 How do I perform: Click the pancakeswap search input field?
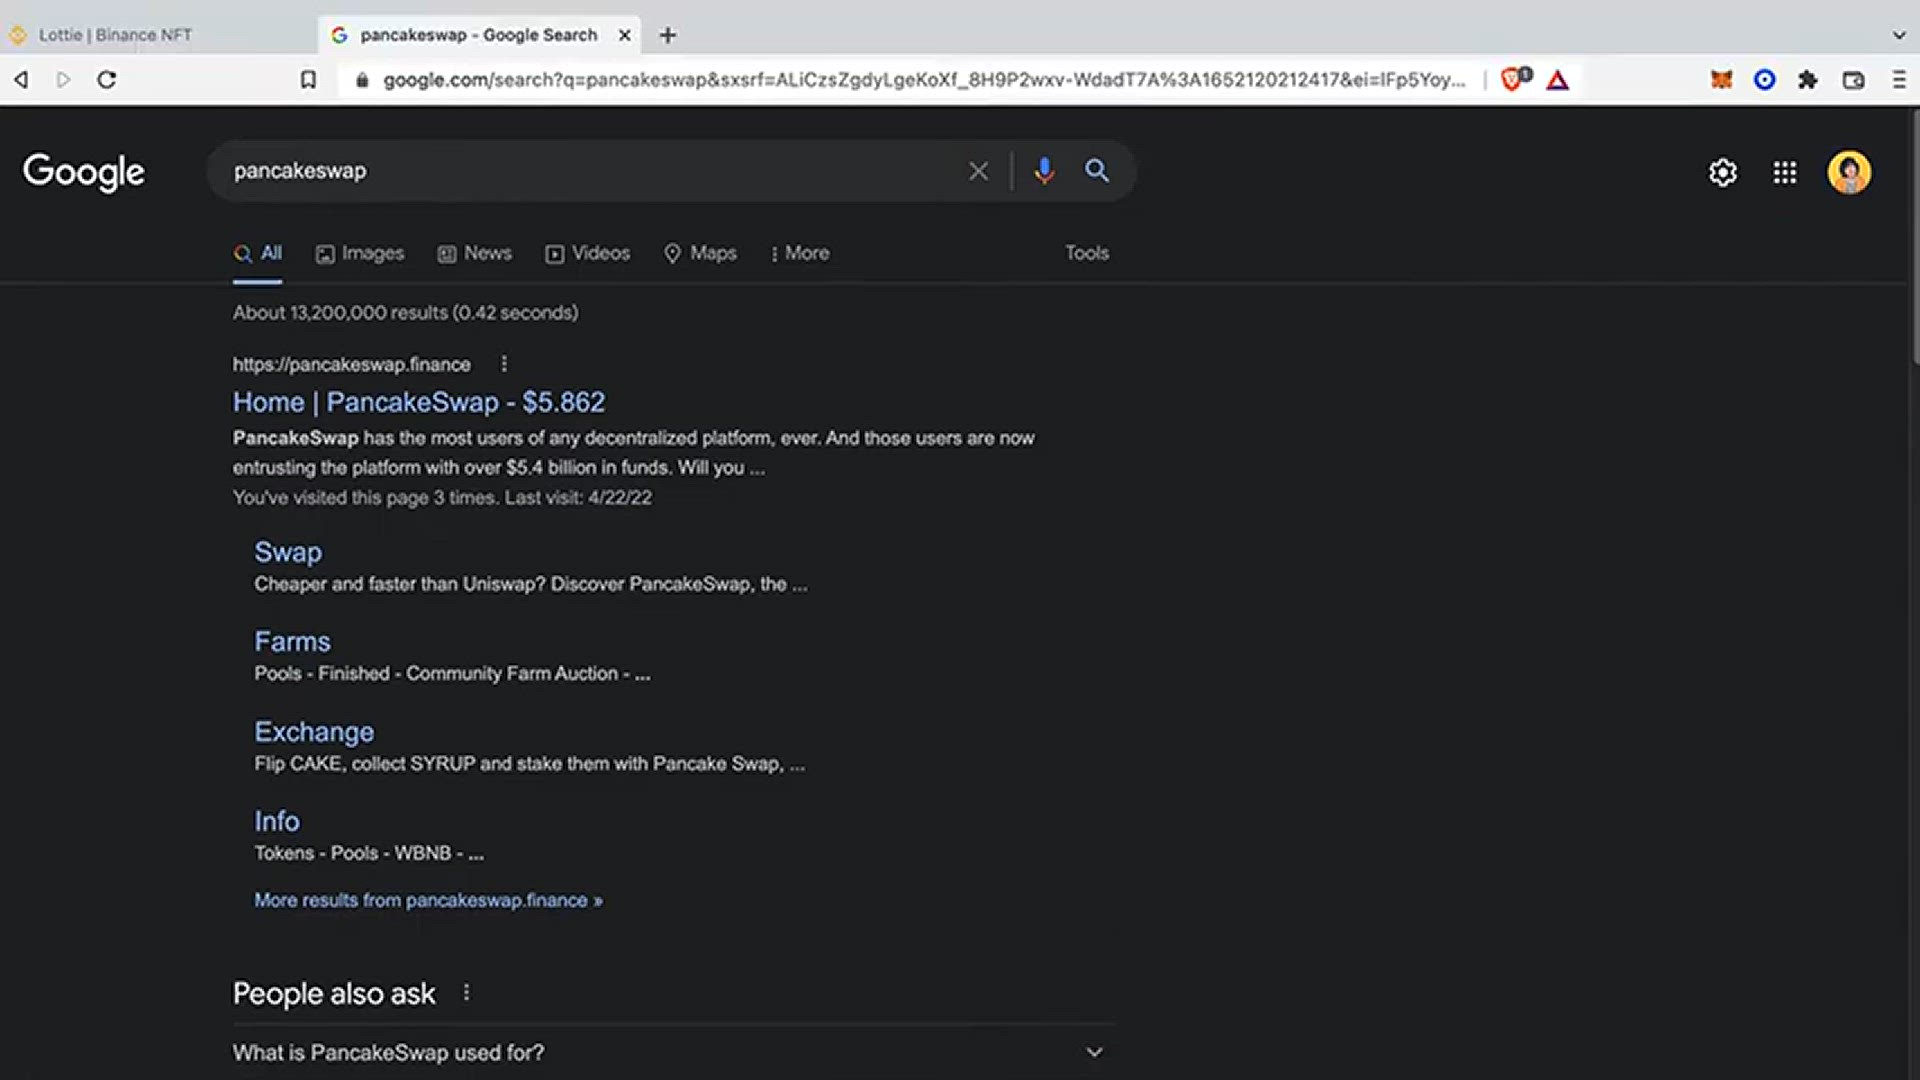pos(590,171)
